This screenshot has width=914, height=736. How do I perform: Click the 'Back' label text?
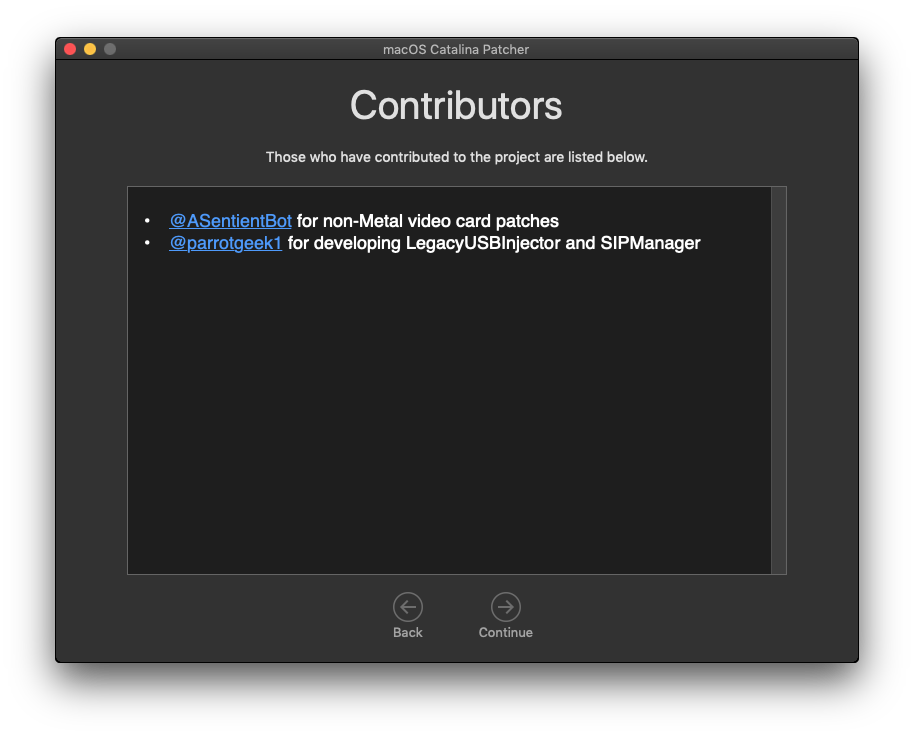(407, 632)
